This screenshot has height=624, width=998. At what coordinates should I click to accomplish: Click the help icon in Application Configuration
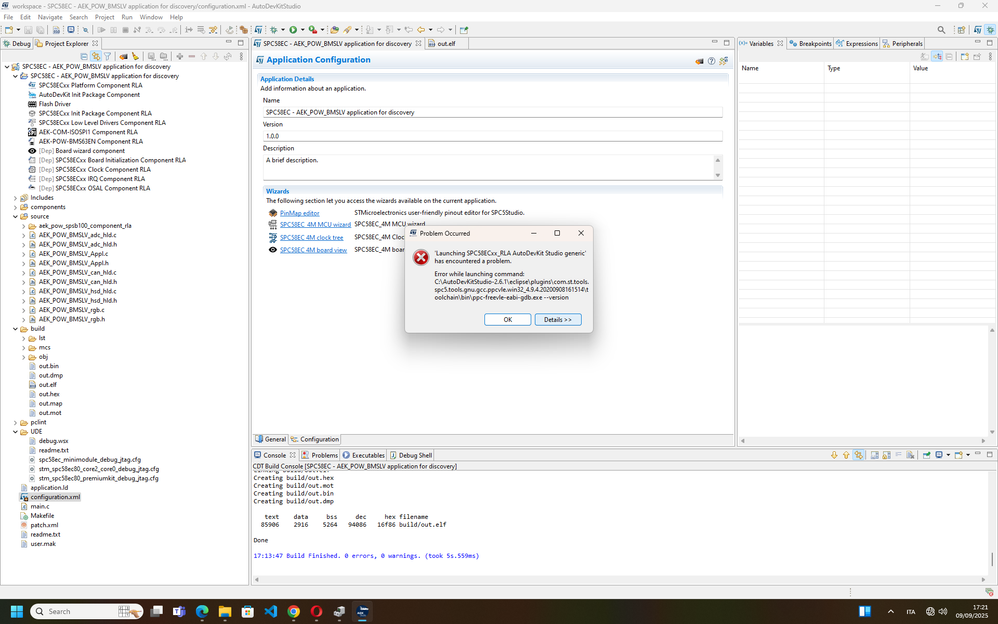[x=712, y=61]
